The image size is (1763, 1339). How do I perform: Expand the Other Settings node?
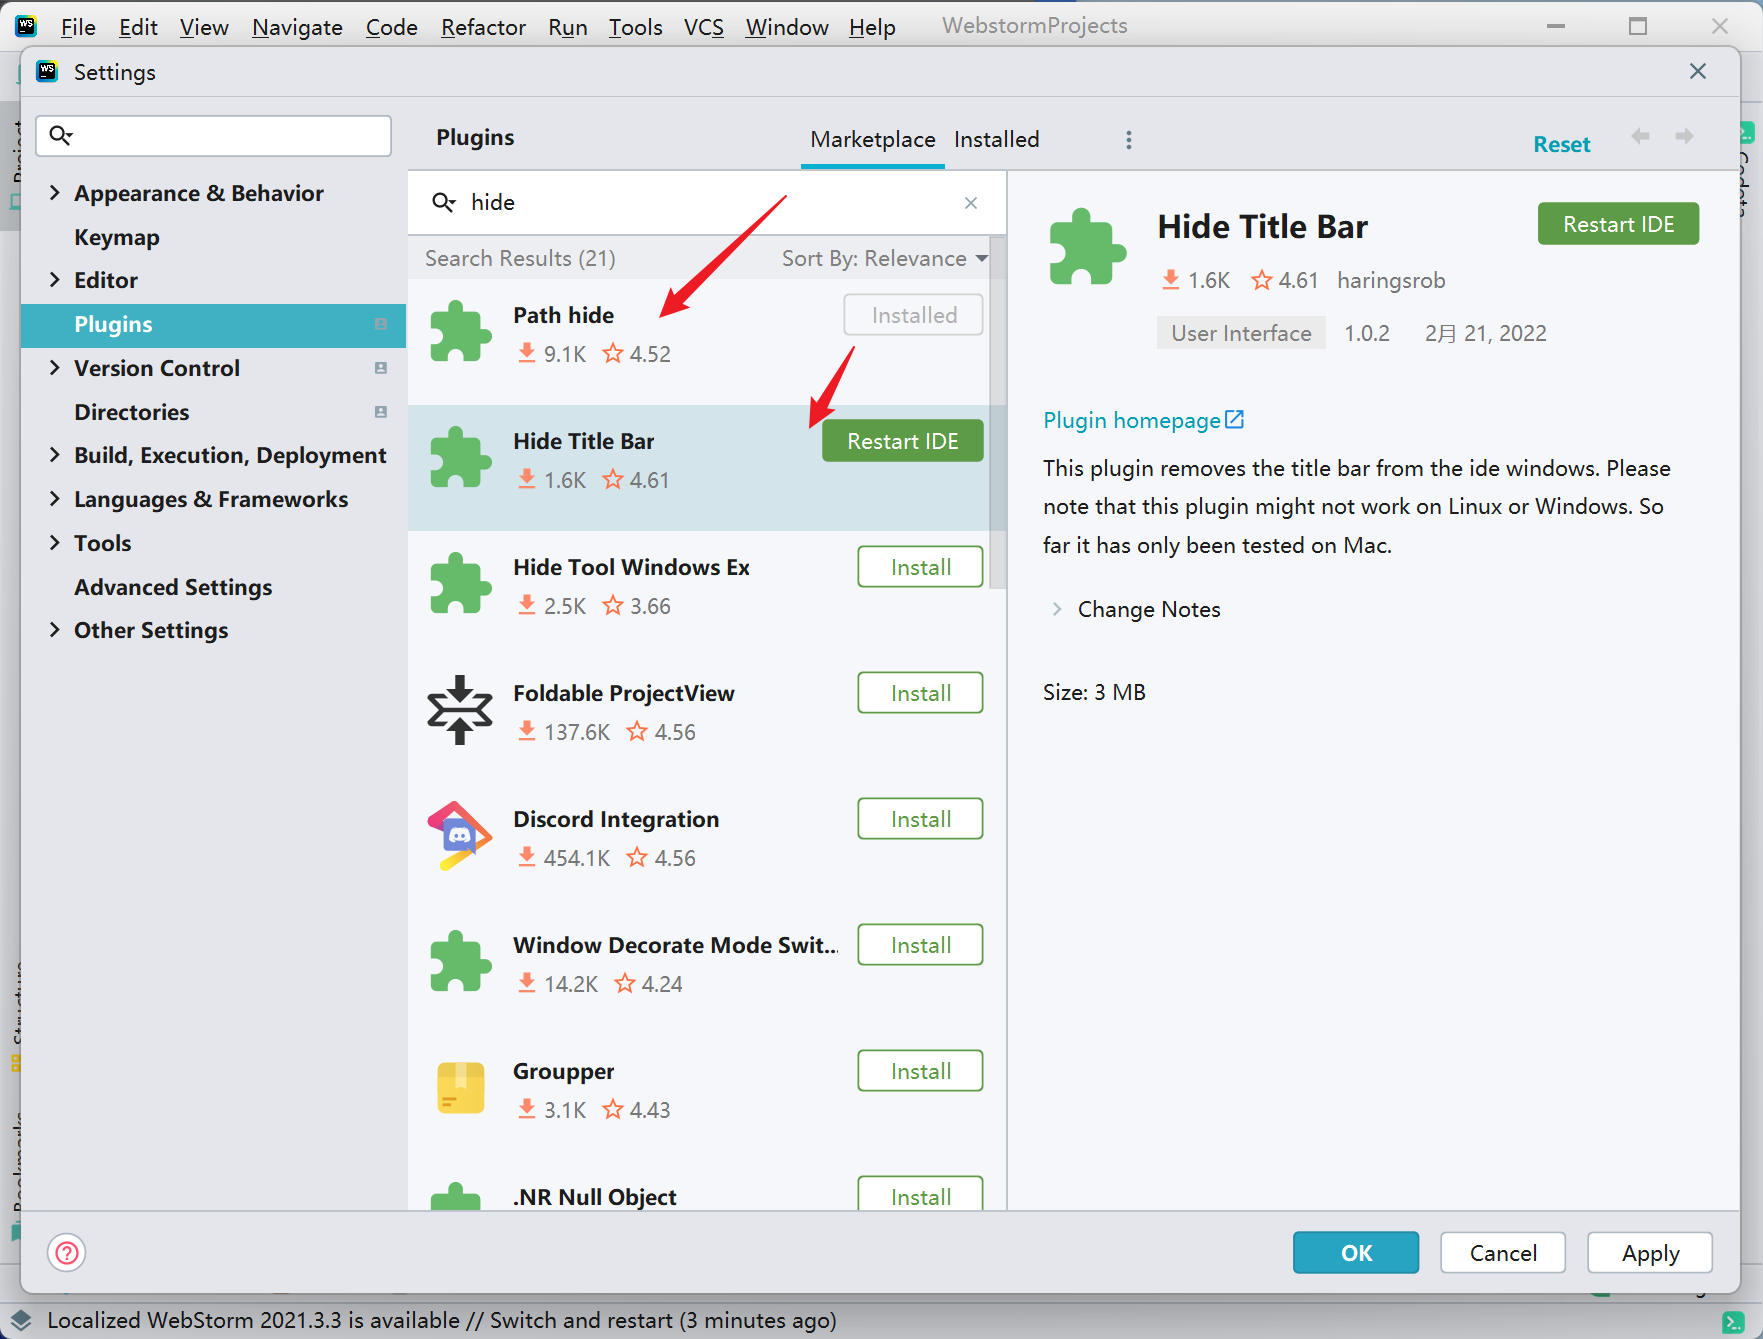click(55, 630)
